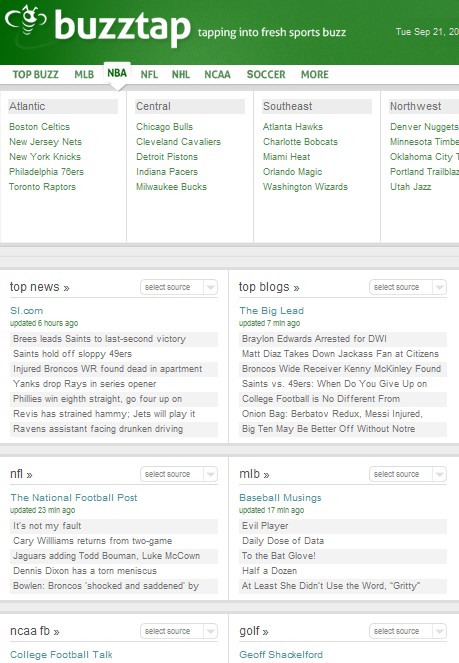459x663 pixels.
Task: Open the SI.com source link
Action: pos(27,311)
